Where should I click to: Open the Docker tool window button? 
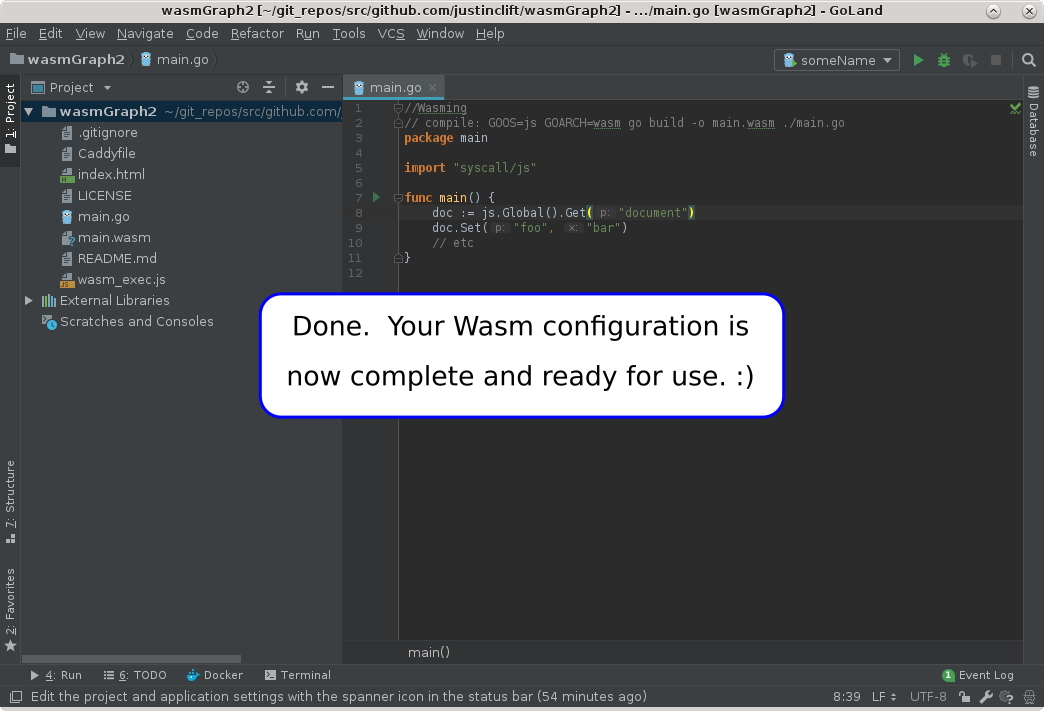215,675
